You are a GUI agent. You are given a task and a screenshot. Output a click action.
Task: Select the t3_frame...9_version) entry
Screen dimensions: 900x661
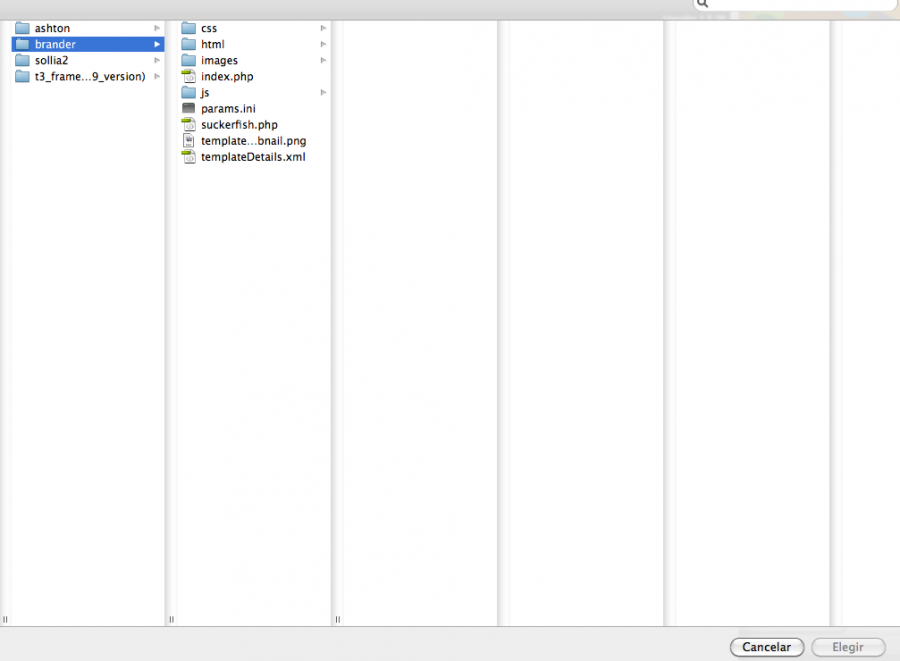(x=90, y=76)
